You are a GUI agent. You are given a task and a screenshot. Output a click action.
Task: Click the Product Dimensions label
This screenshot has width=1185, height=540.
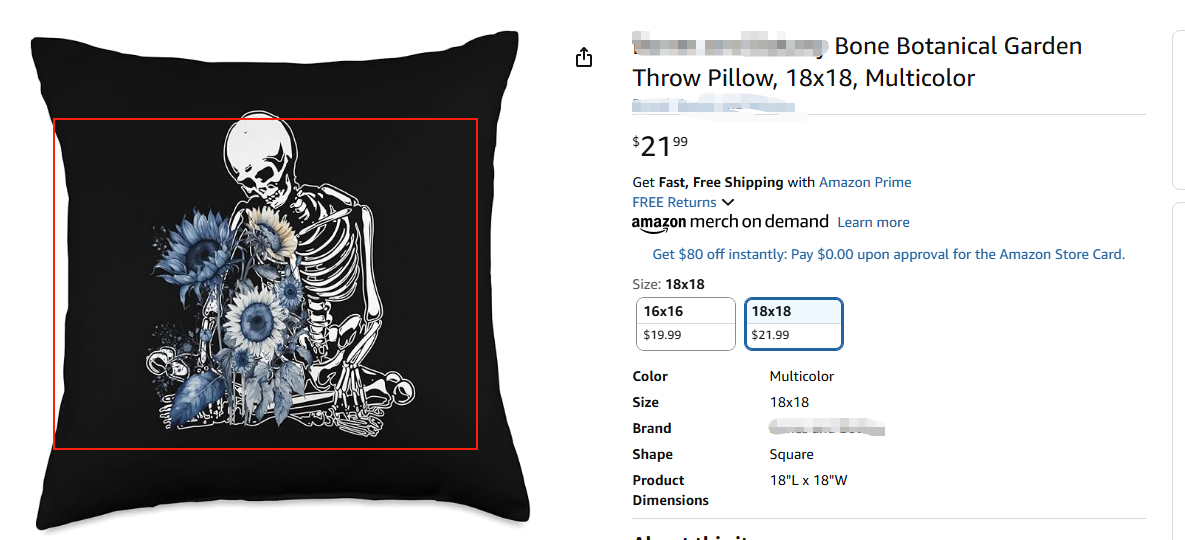click(x=670, y=490)
